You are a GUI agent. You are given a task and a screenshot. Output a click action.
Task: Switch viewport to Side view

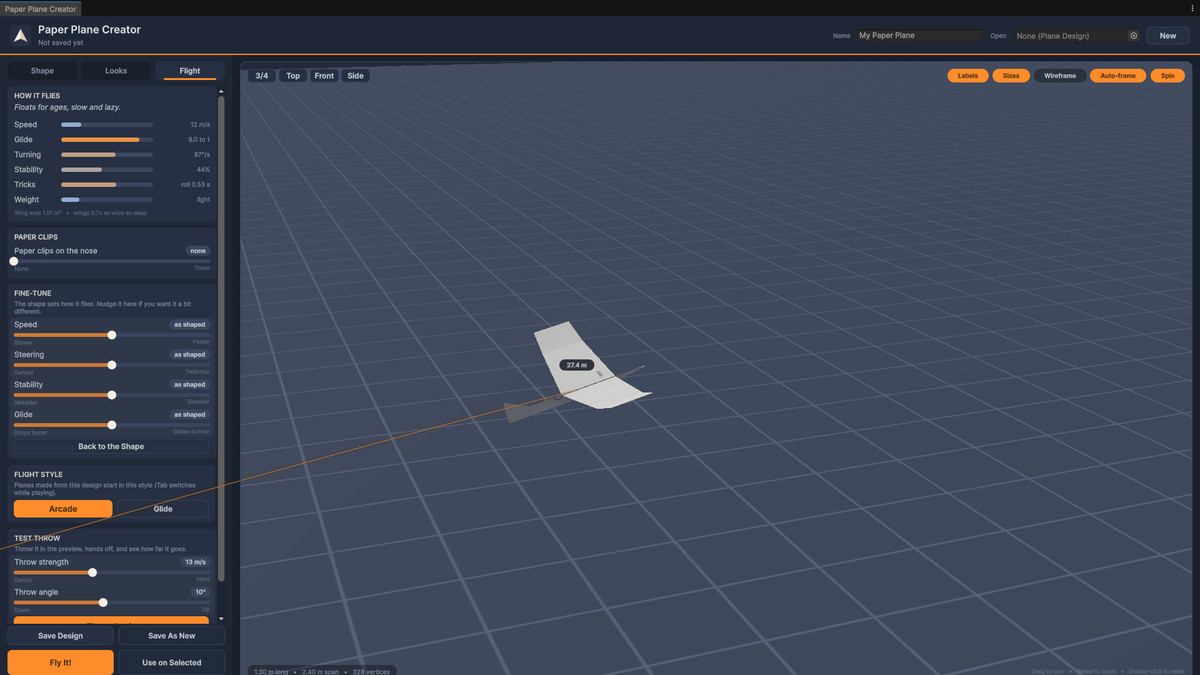click(x=355, y=76)
